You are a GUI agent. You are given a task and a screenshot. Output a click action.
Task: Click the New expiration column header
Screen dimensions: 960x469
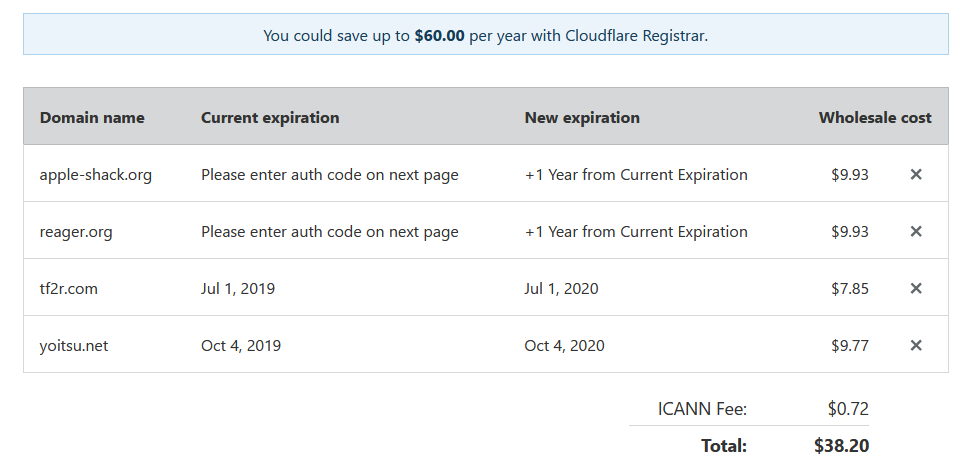point(582,118)
